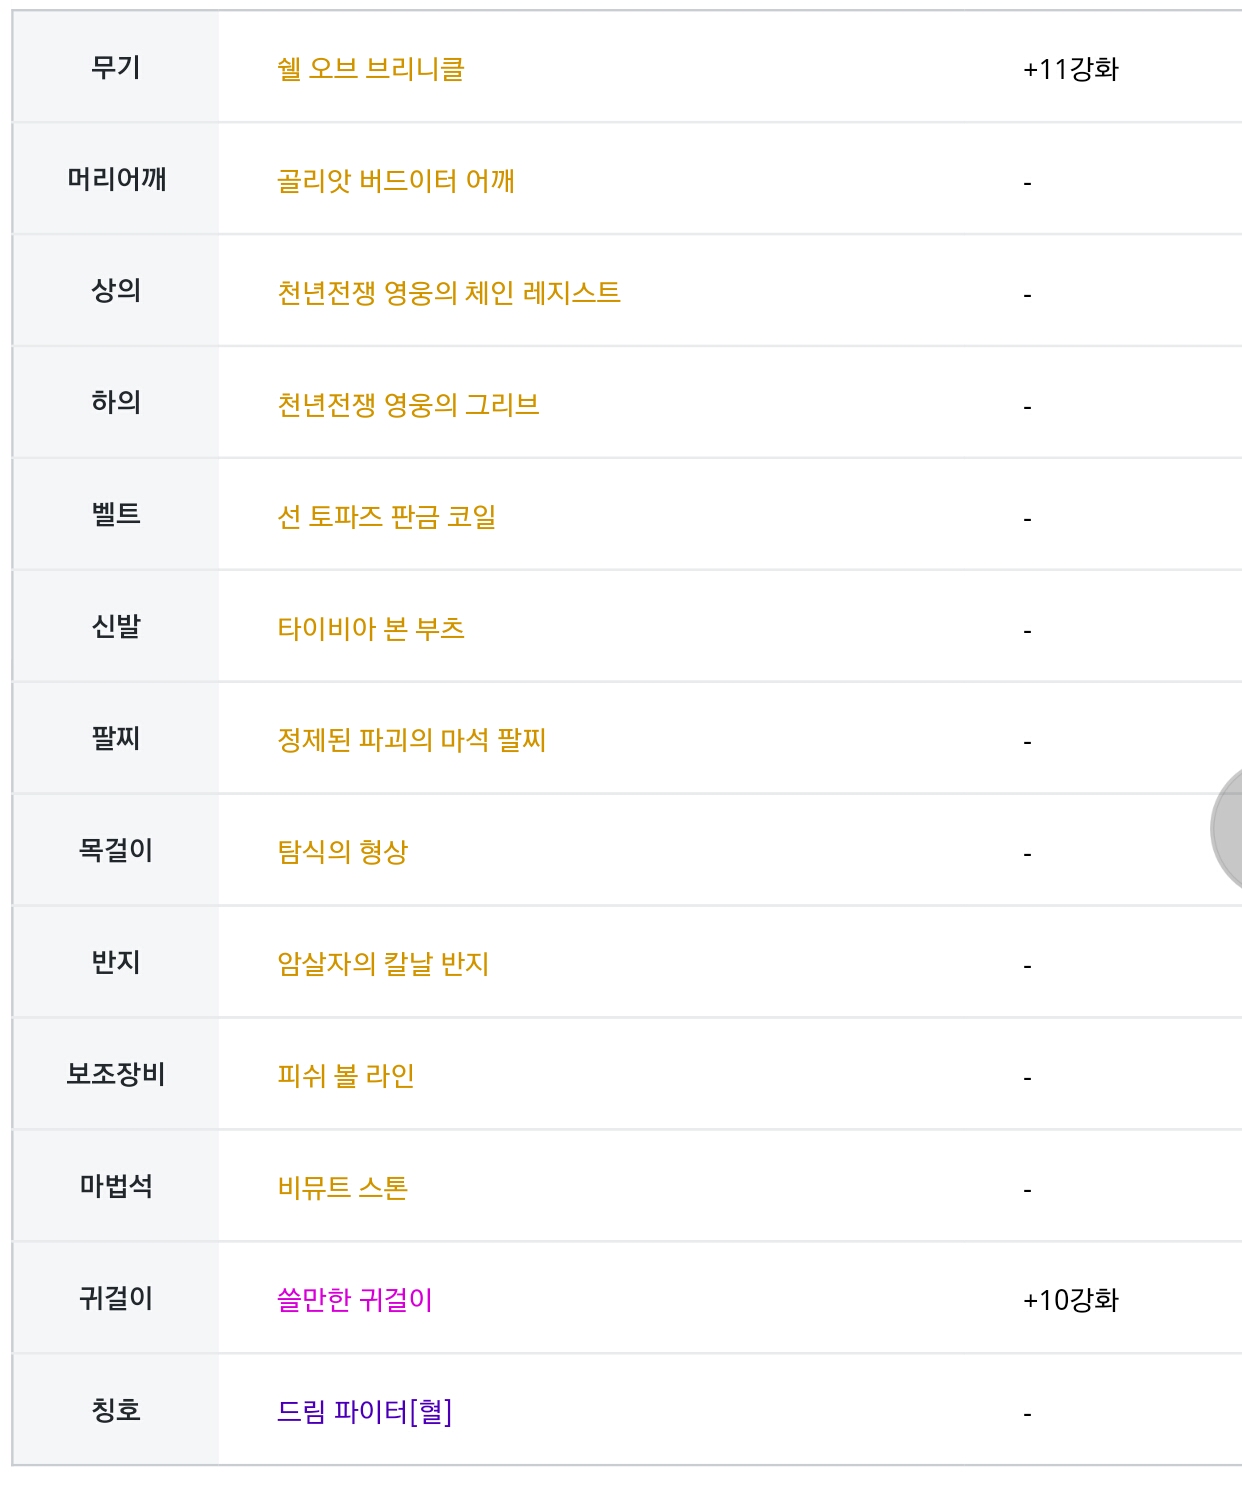1242x1503 pixels.
Task: Click 선 토파즈 판금 코일 belt item
Action: coord(386,517)
